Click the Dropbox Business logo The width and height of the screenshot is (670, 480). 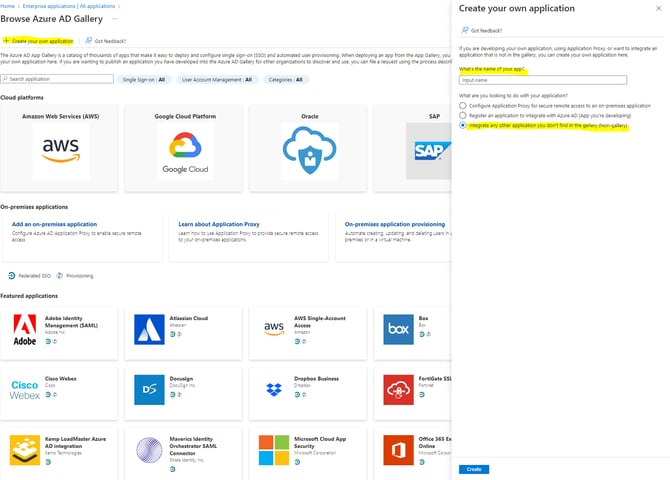pyautogui.click(x=274, y=390)
